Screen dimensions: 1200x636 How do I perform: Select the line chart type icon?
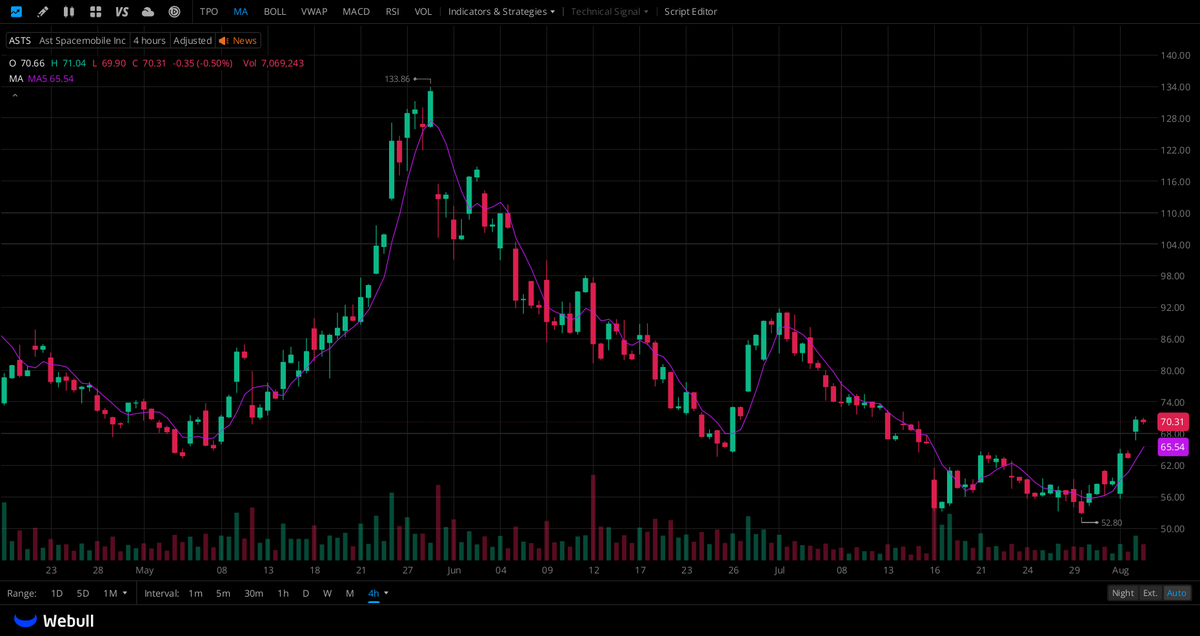pos(16,12)
